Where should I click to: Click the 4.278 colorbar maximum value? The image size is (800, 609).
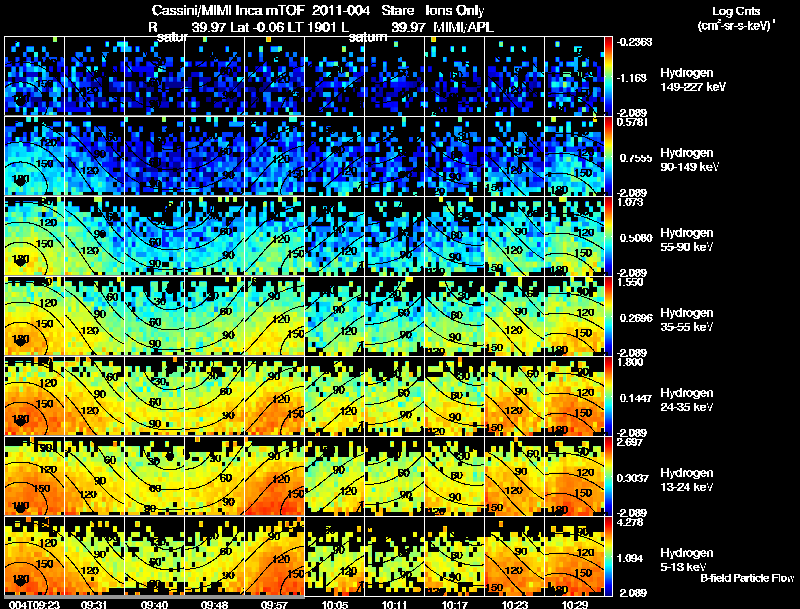(630, 523)
